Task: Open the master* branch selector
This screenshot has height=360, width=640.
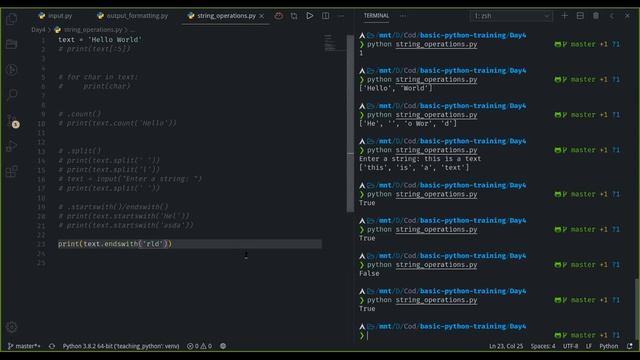Action: (x=24, y=346)
